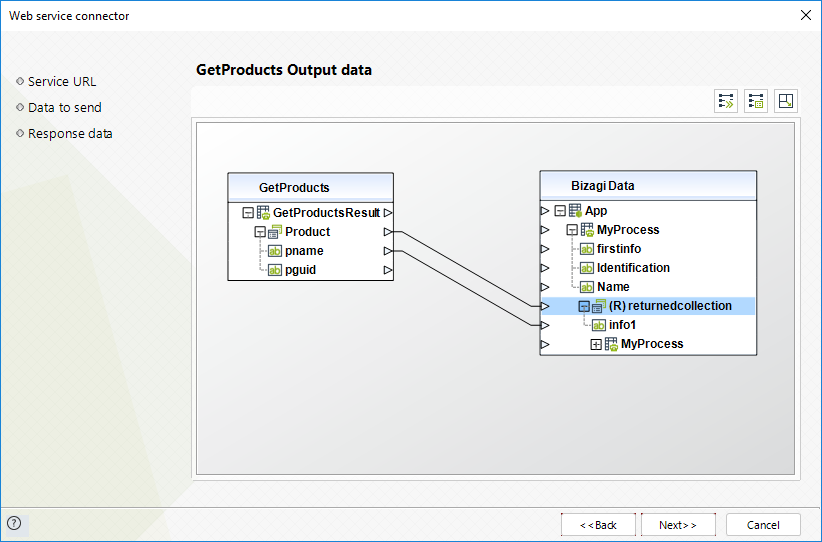
Task: Click the output connector arrow of pguid
Action: (387, 270)
